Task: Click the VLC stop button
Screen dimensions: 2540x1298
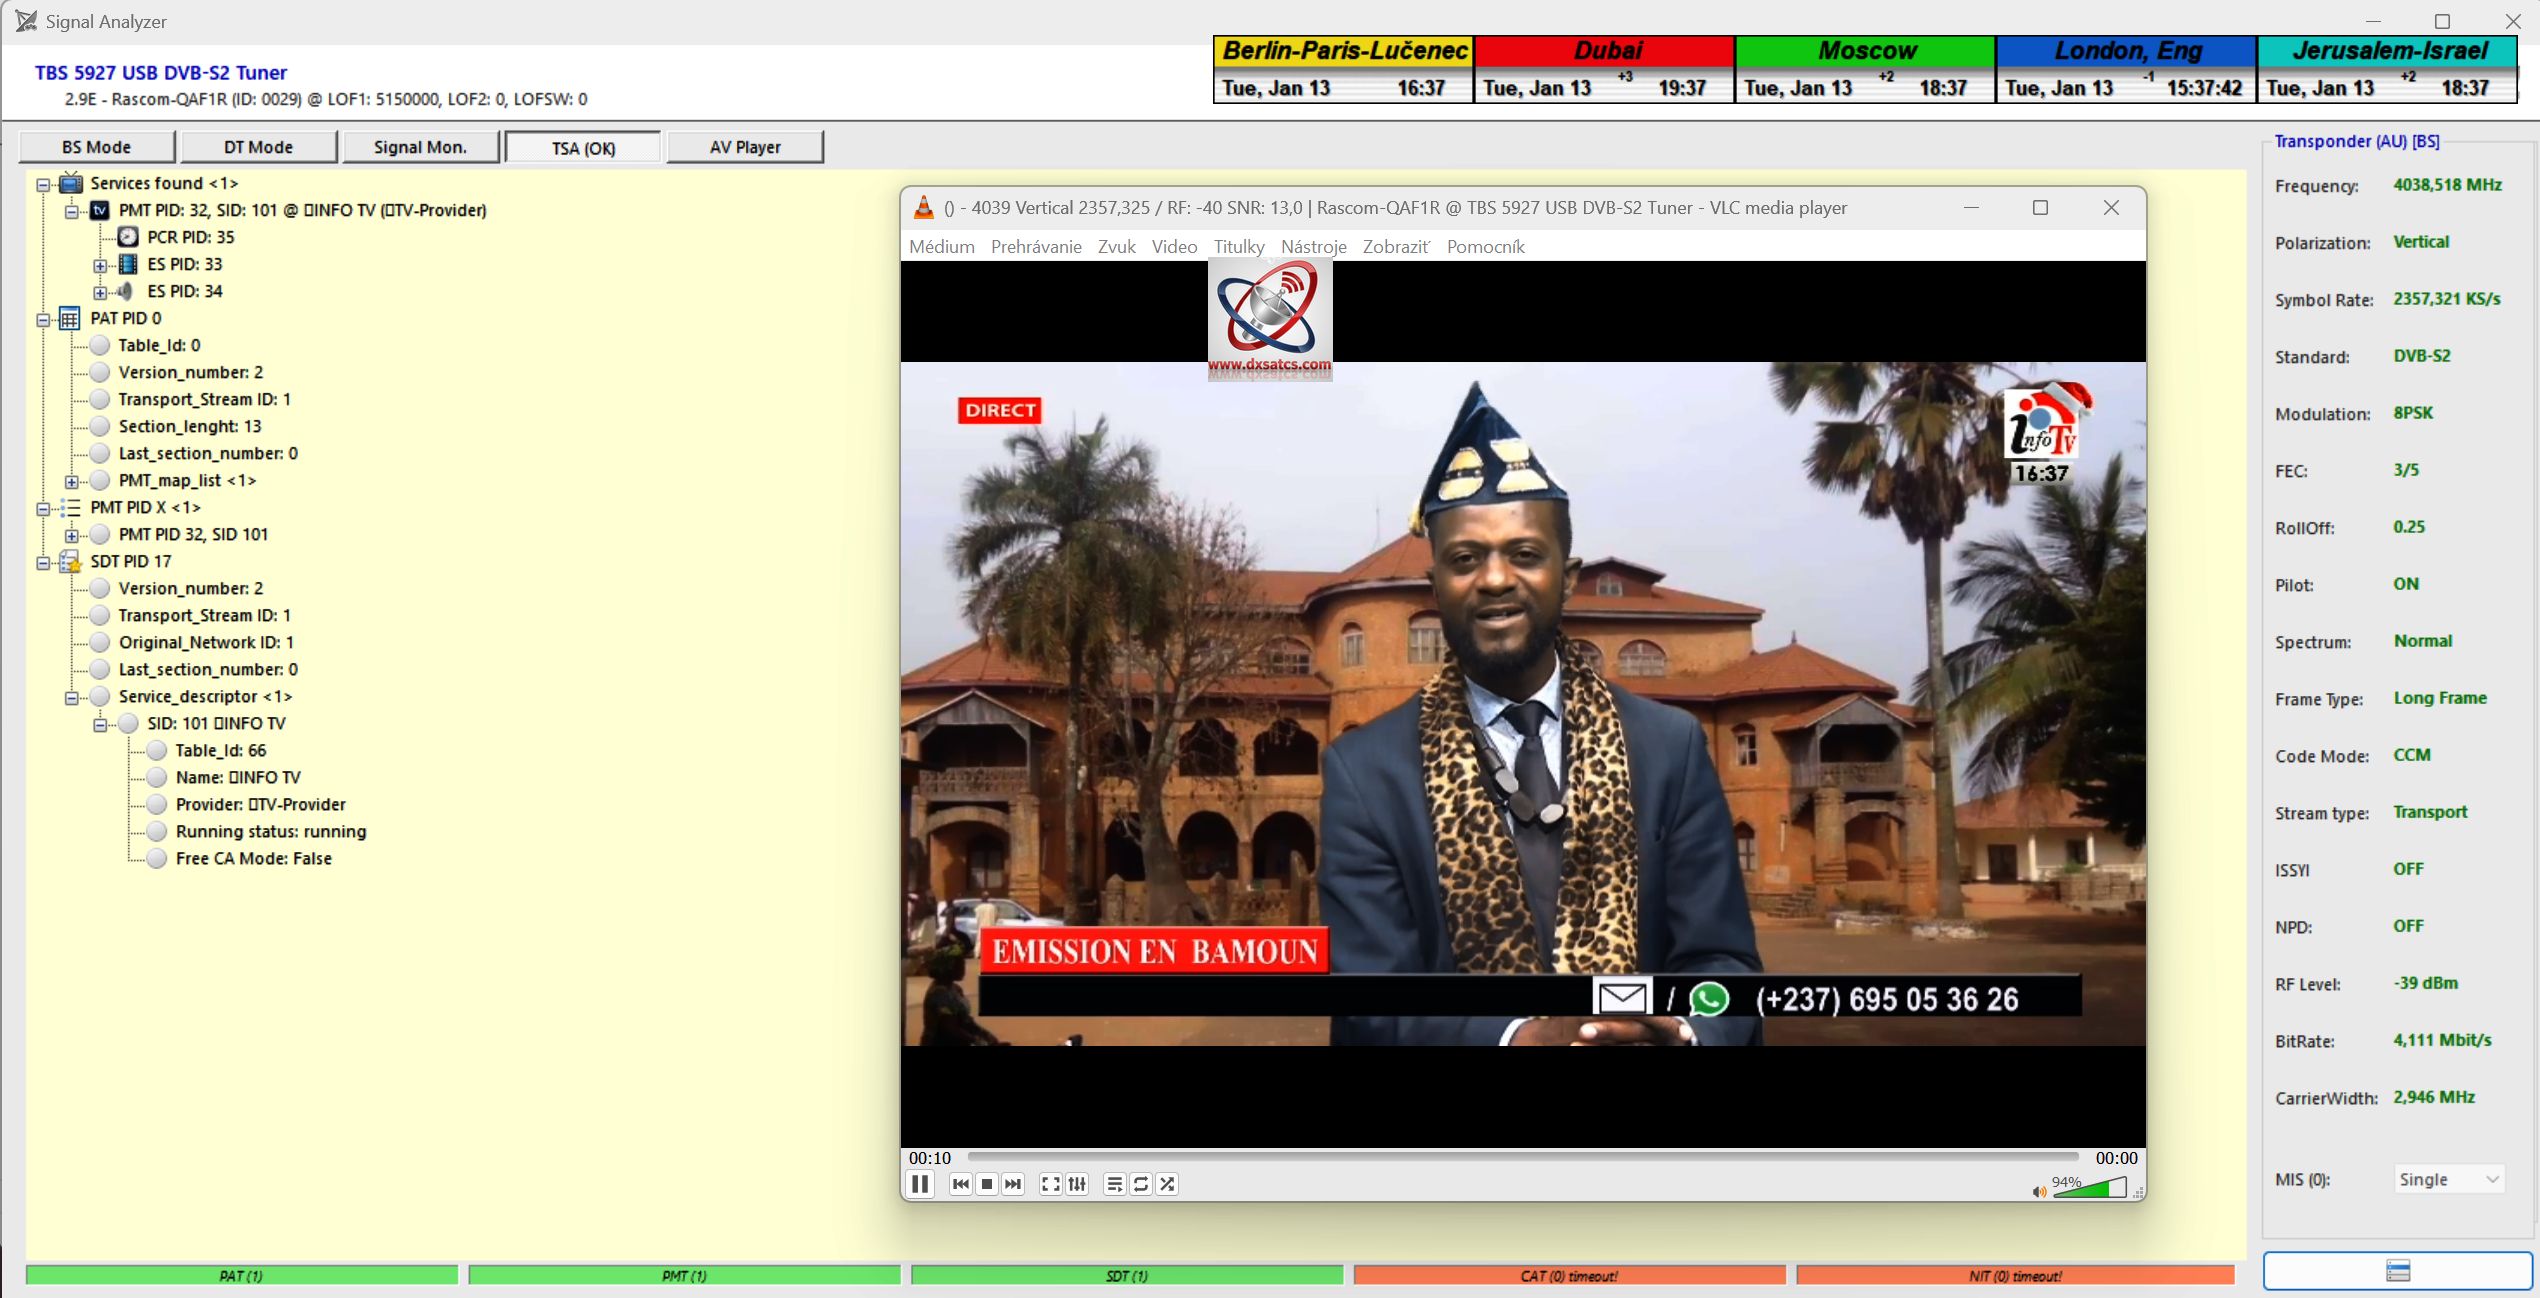Action: [987, 1184]
